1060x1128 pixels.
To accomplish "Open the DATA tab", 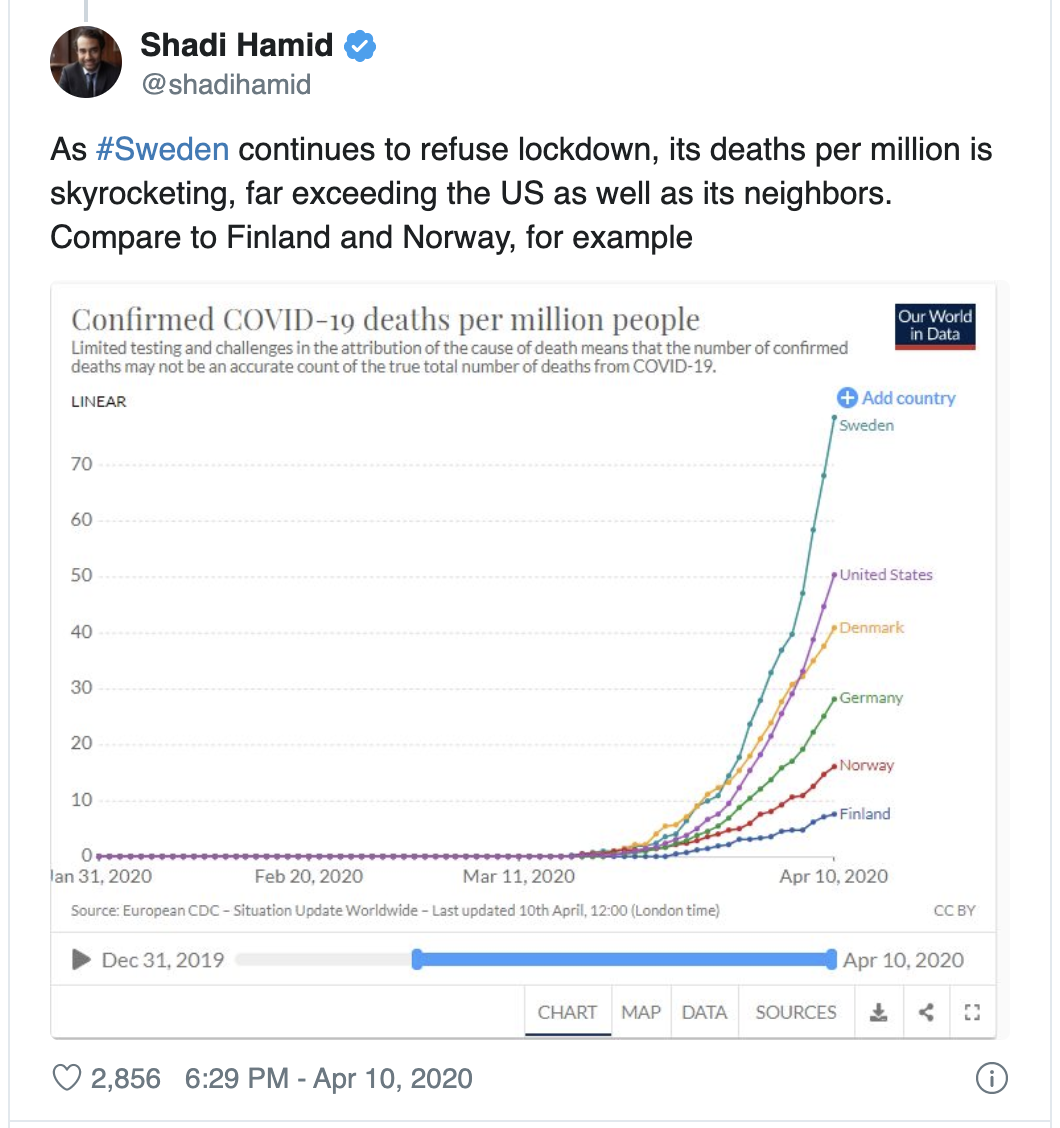I will (x=704, y=1012).
